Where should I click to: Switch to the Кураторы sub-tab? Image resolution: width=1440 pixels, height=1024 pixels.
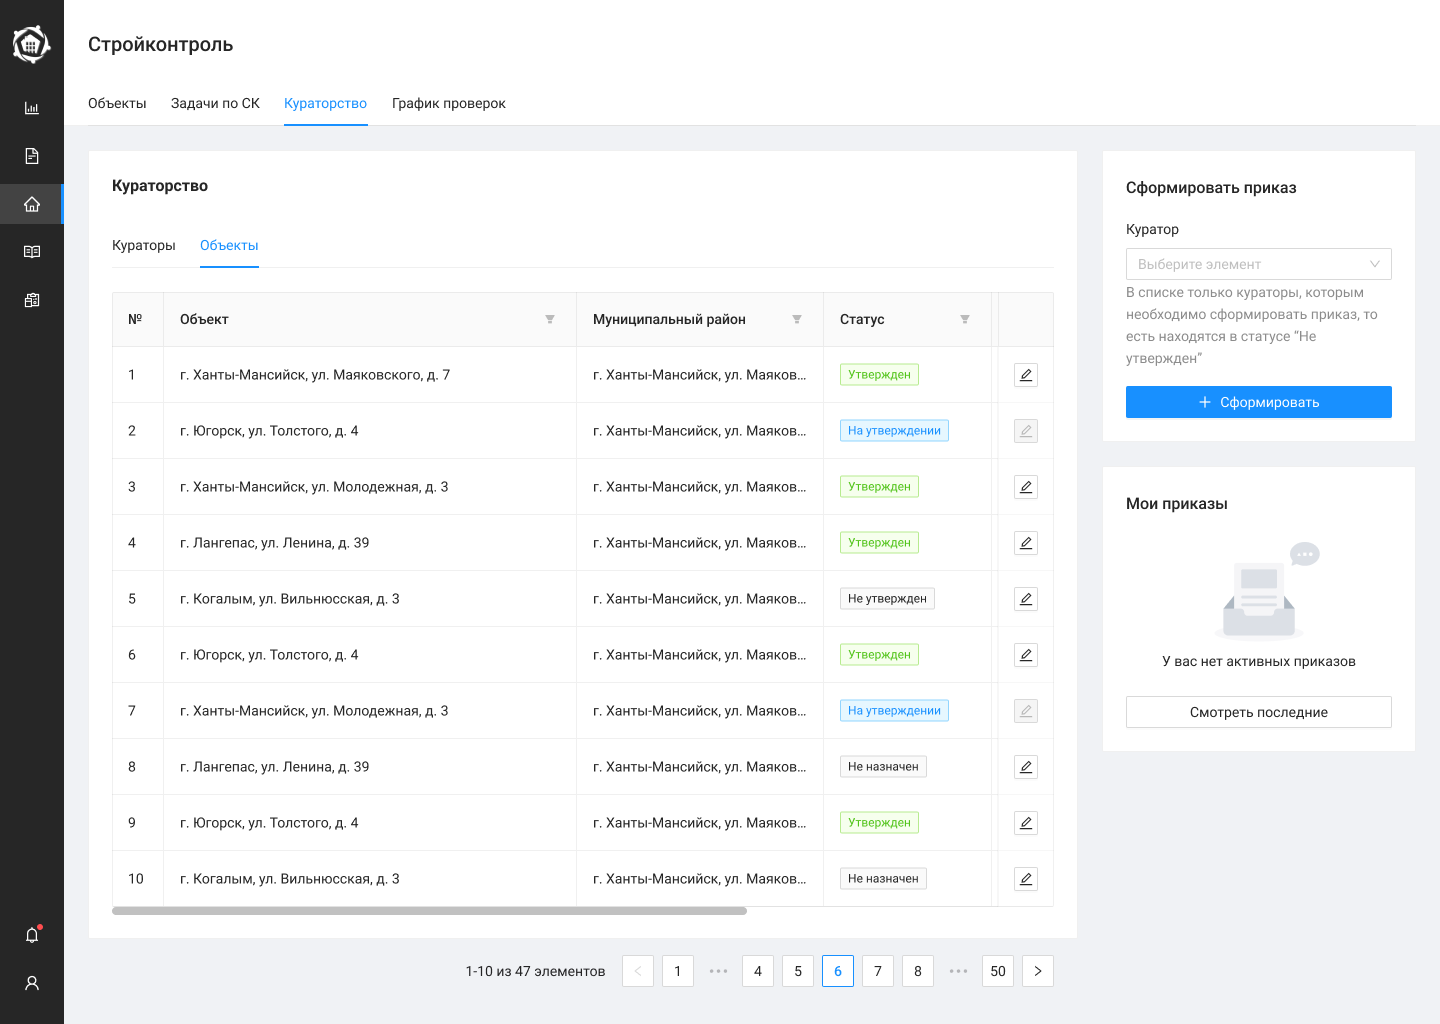pyautogui.click(x=144, y=245)
